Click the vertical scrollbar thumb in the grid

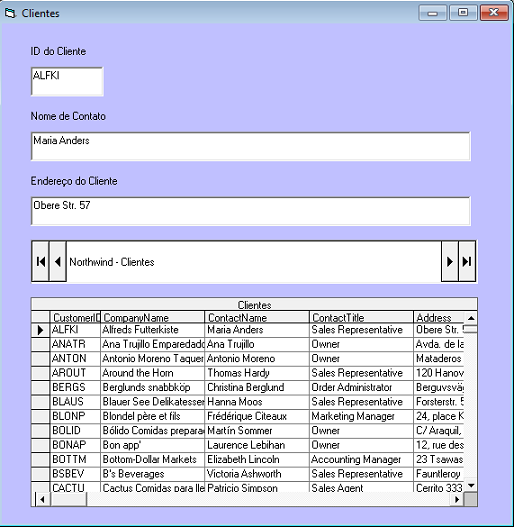coord(471,329)
